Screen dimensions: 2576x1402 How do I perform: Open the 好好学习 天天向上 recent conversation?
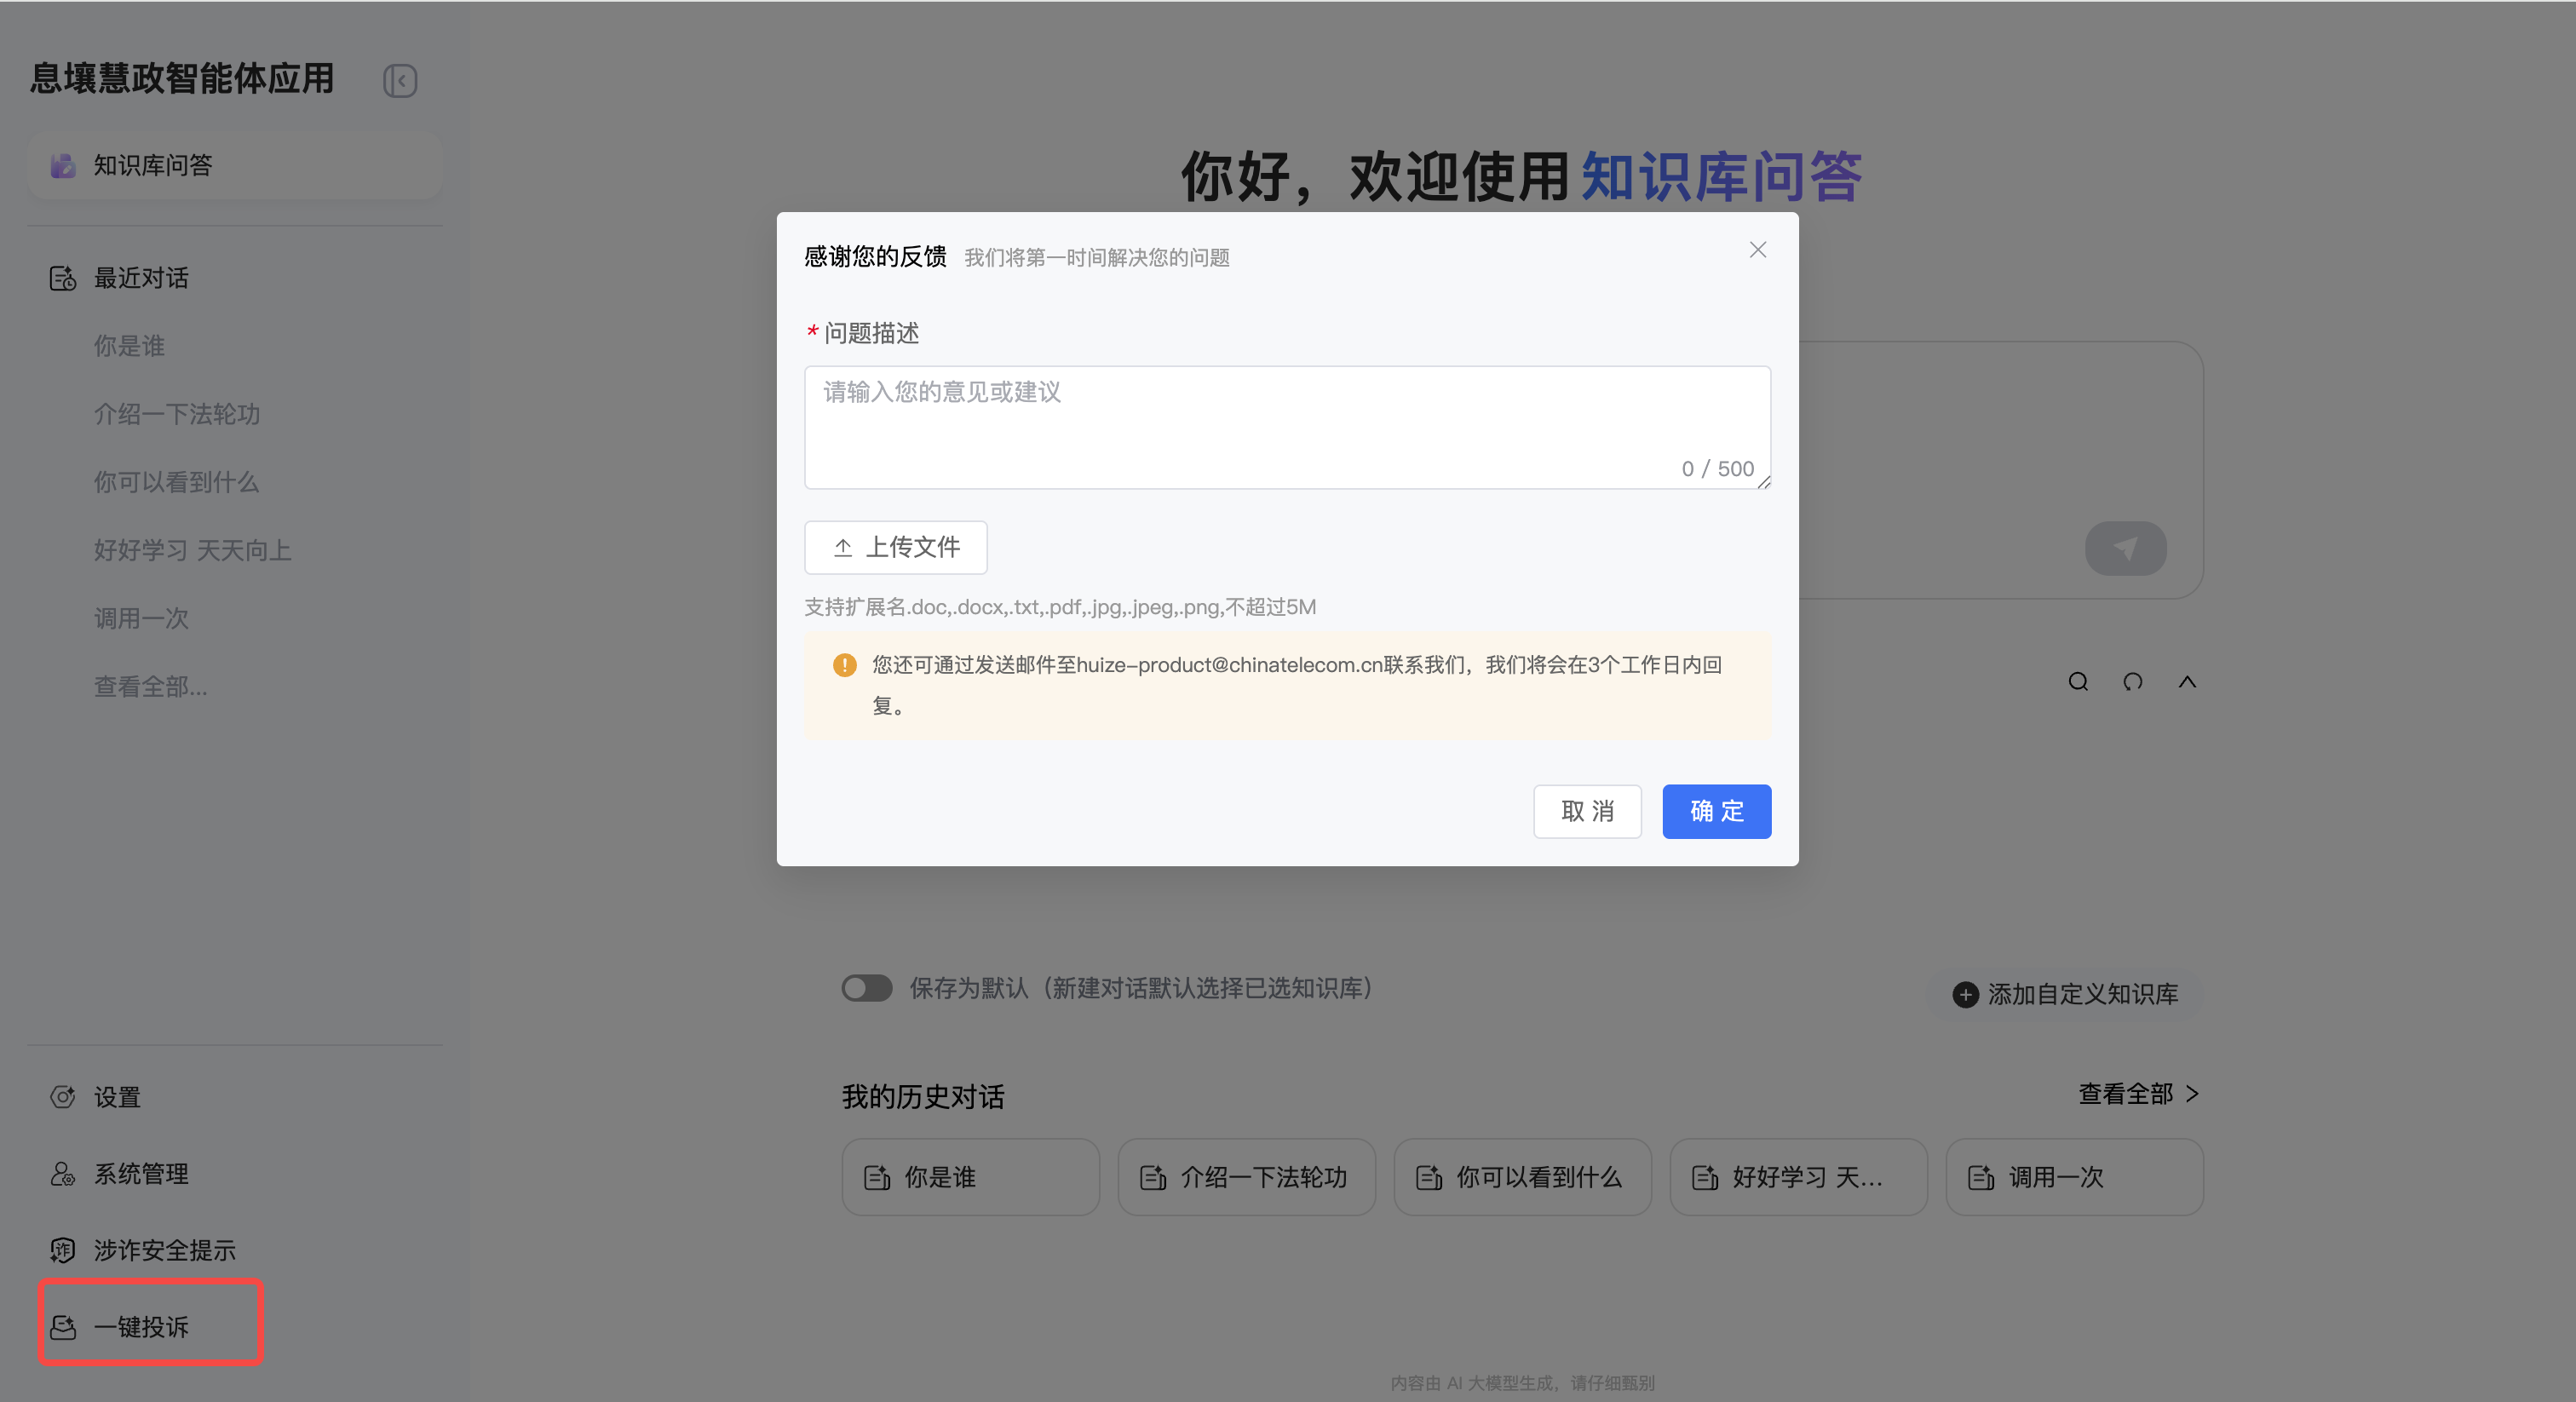click(x=192, y=550)
